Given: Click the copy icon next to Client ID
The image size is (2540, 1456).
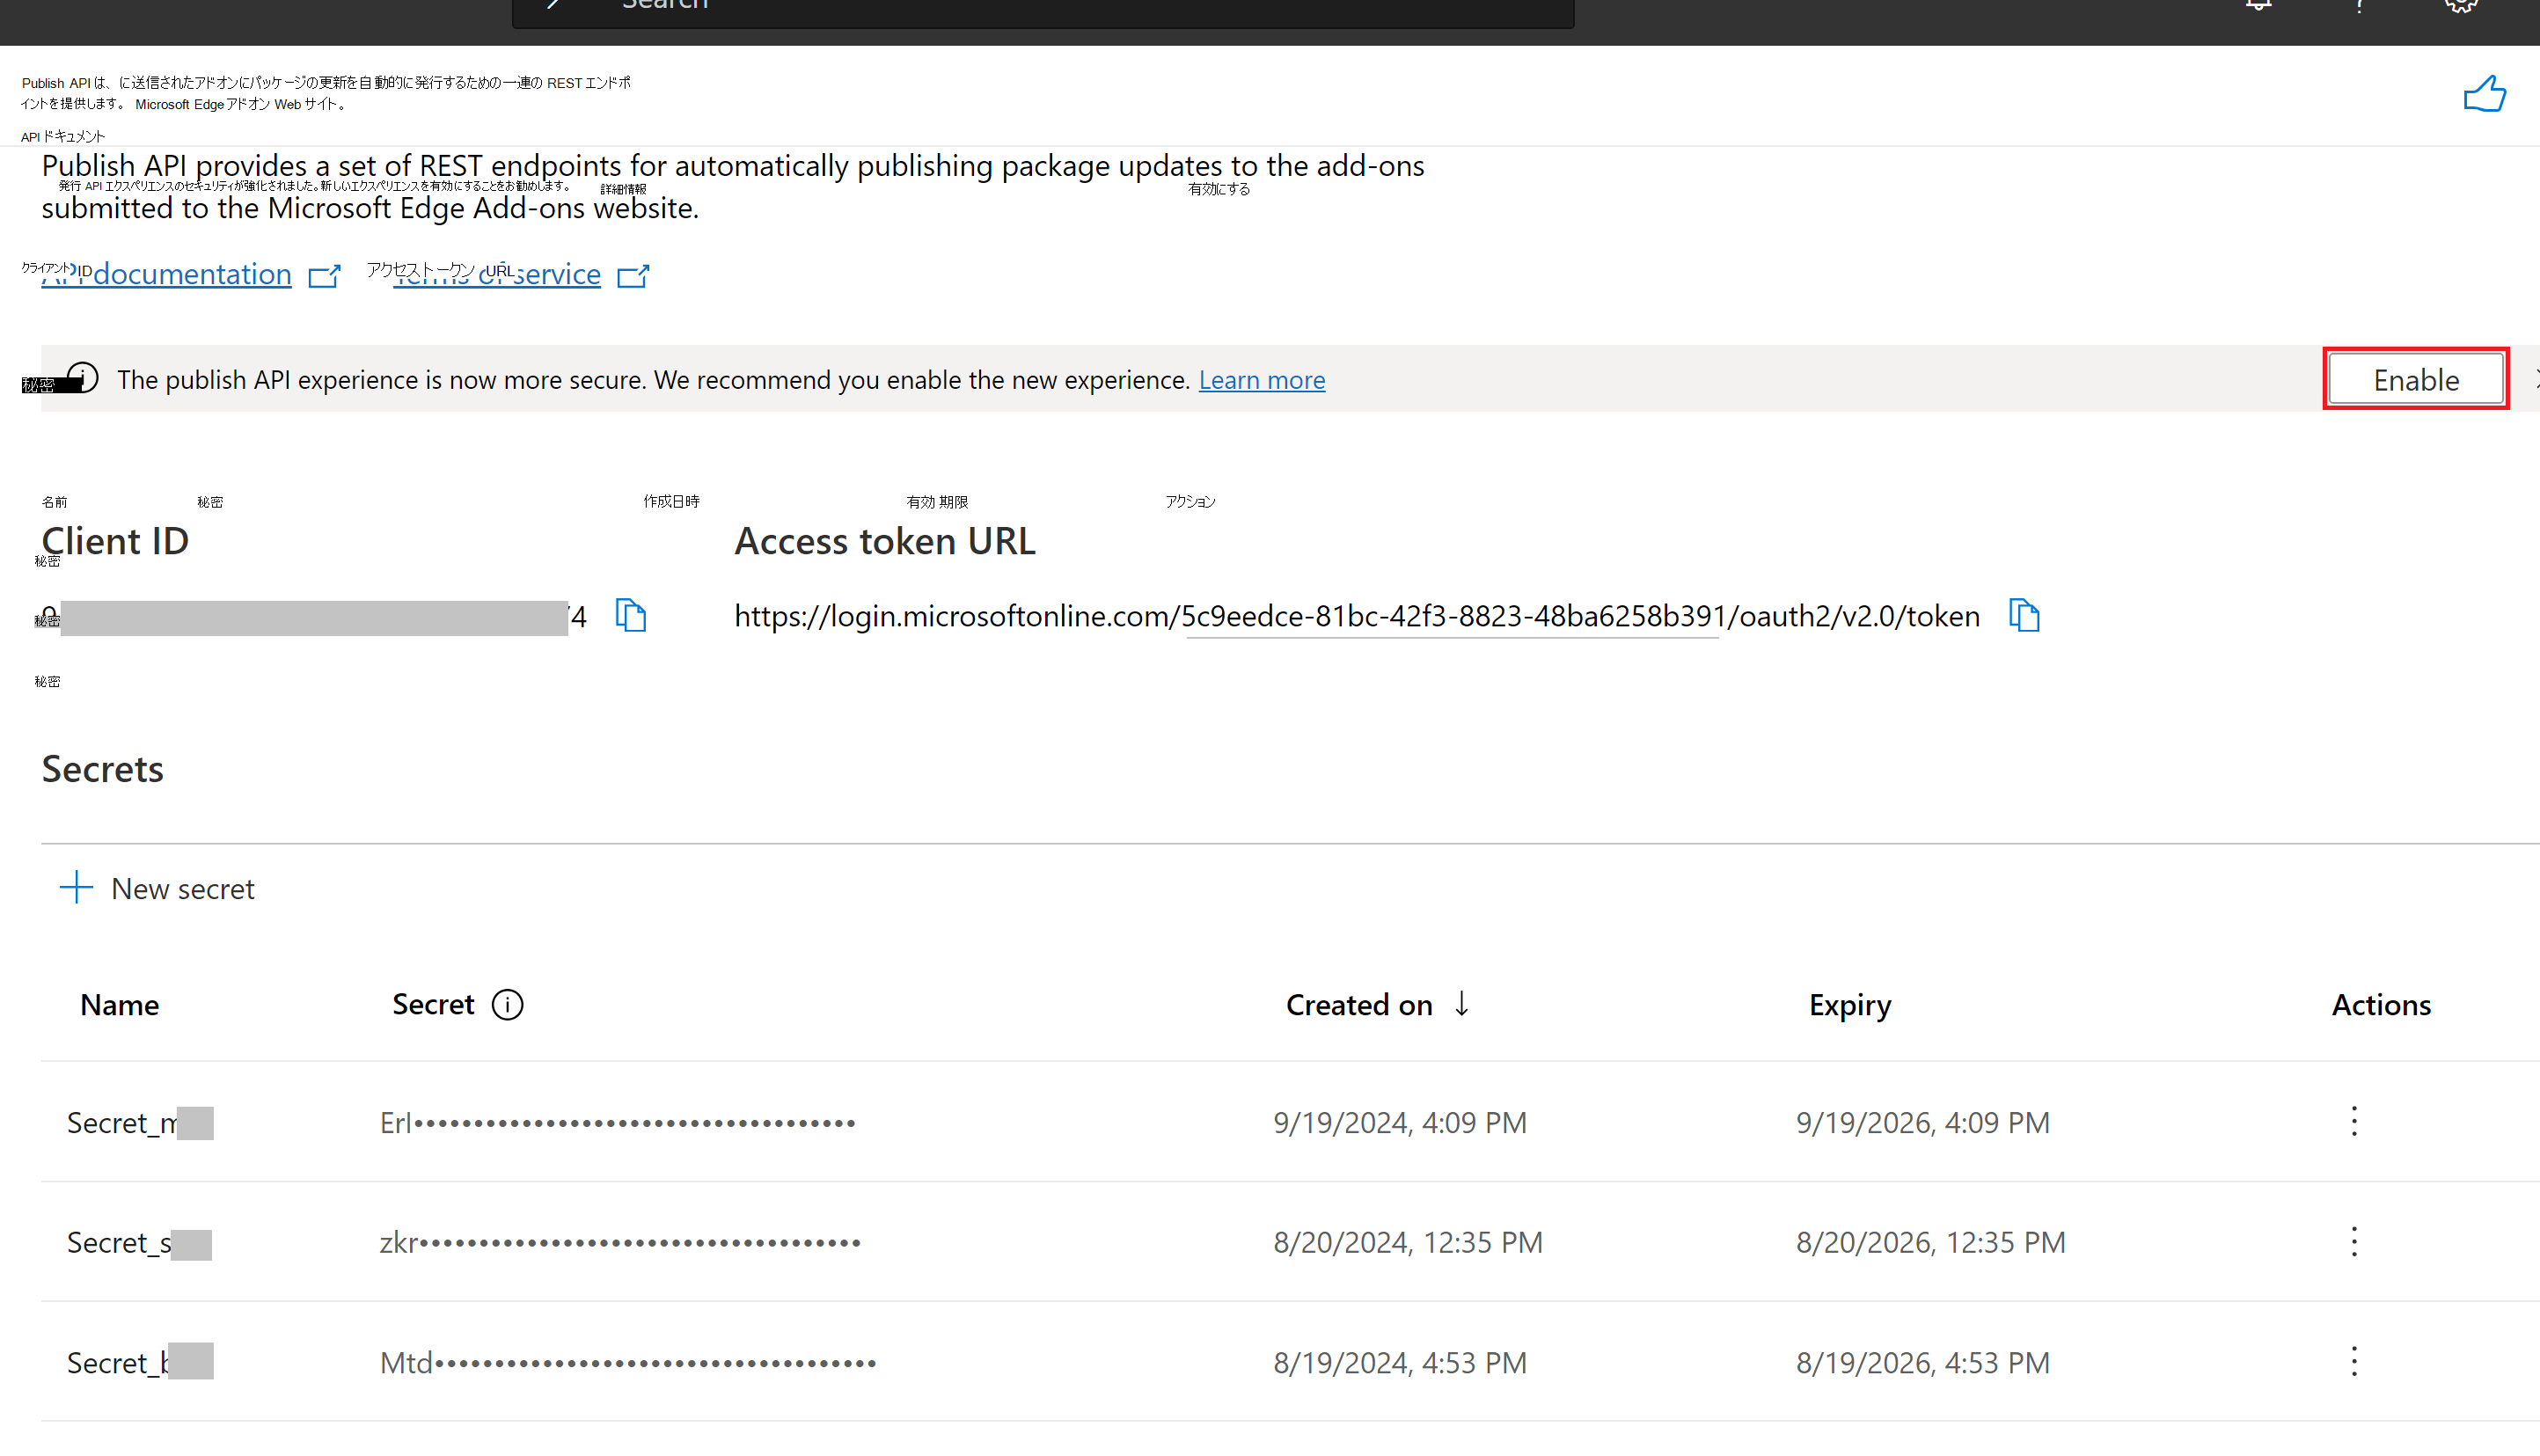Looking at the screenshot, I should [632, 614].
